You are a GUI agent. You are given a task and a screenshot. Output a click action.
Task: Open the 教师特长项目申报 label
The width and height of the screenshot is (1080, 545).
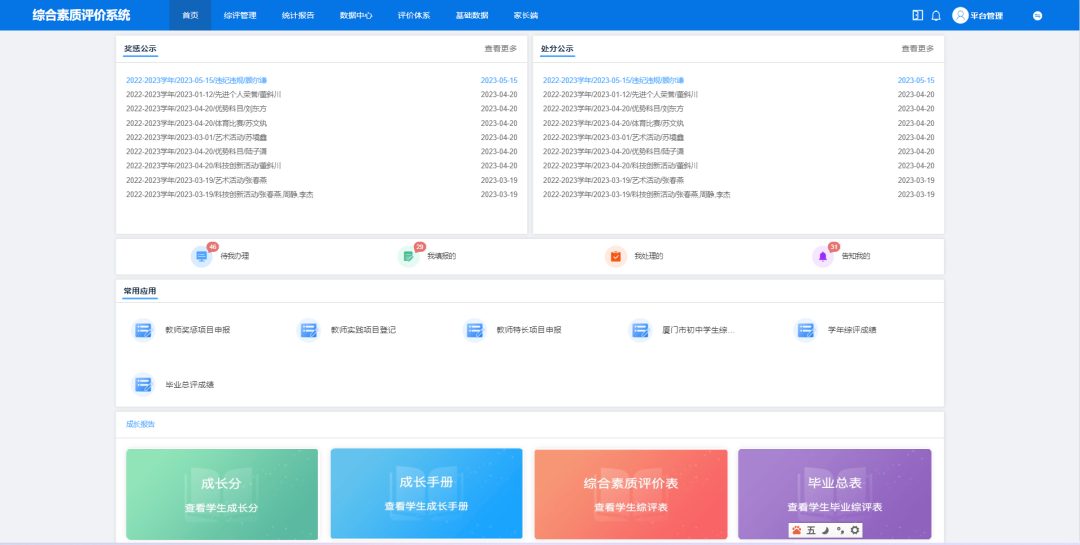pyautogui.click(x=529, y=330)
